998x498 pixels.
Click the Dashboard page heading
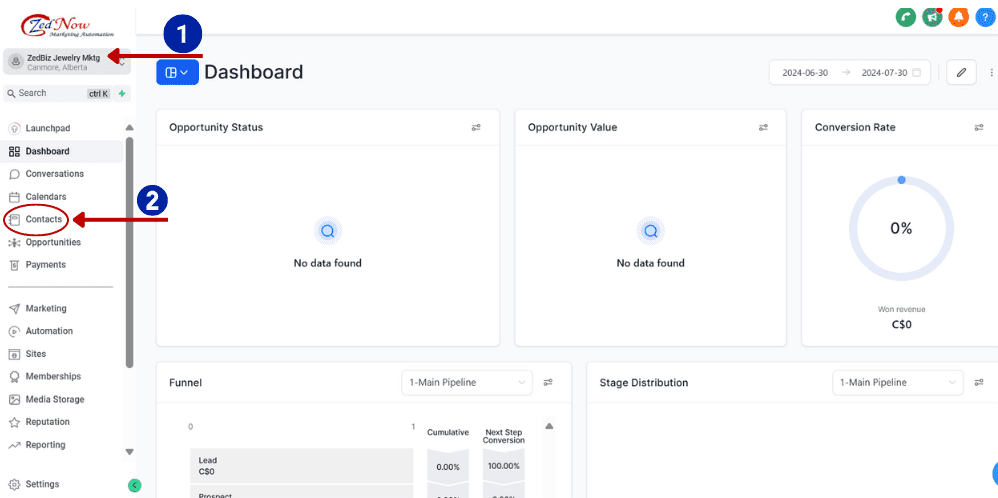pyautogui.click(x=254, y=73)
